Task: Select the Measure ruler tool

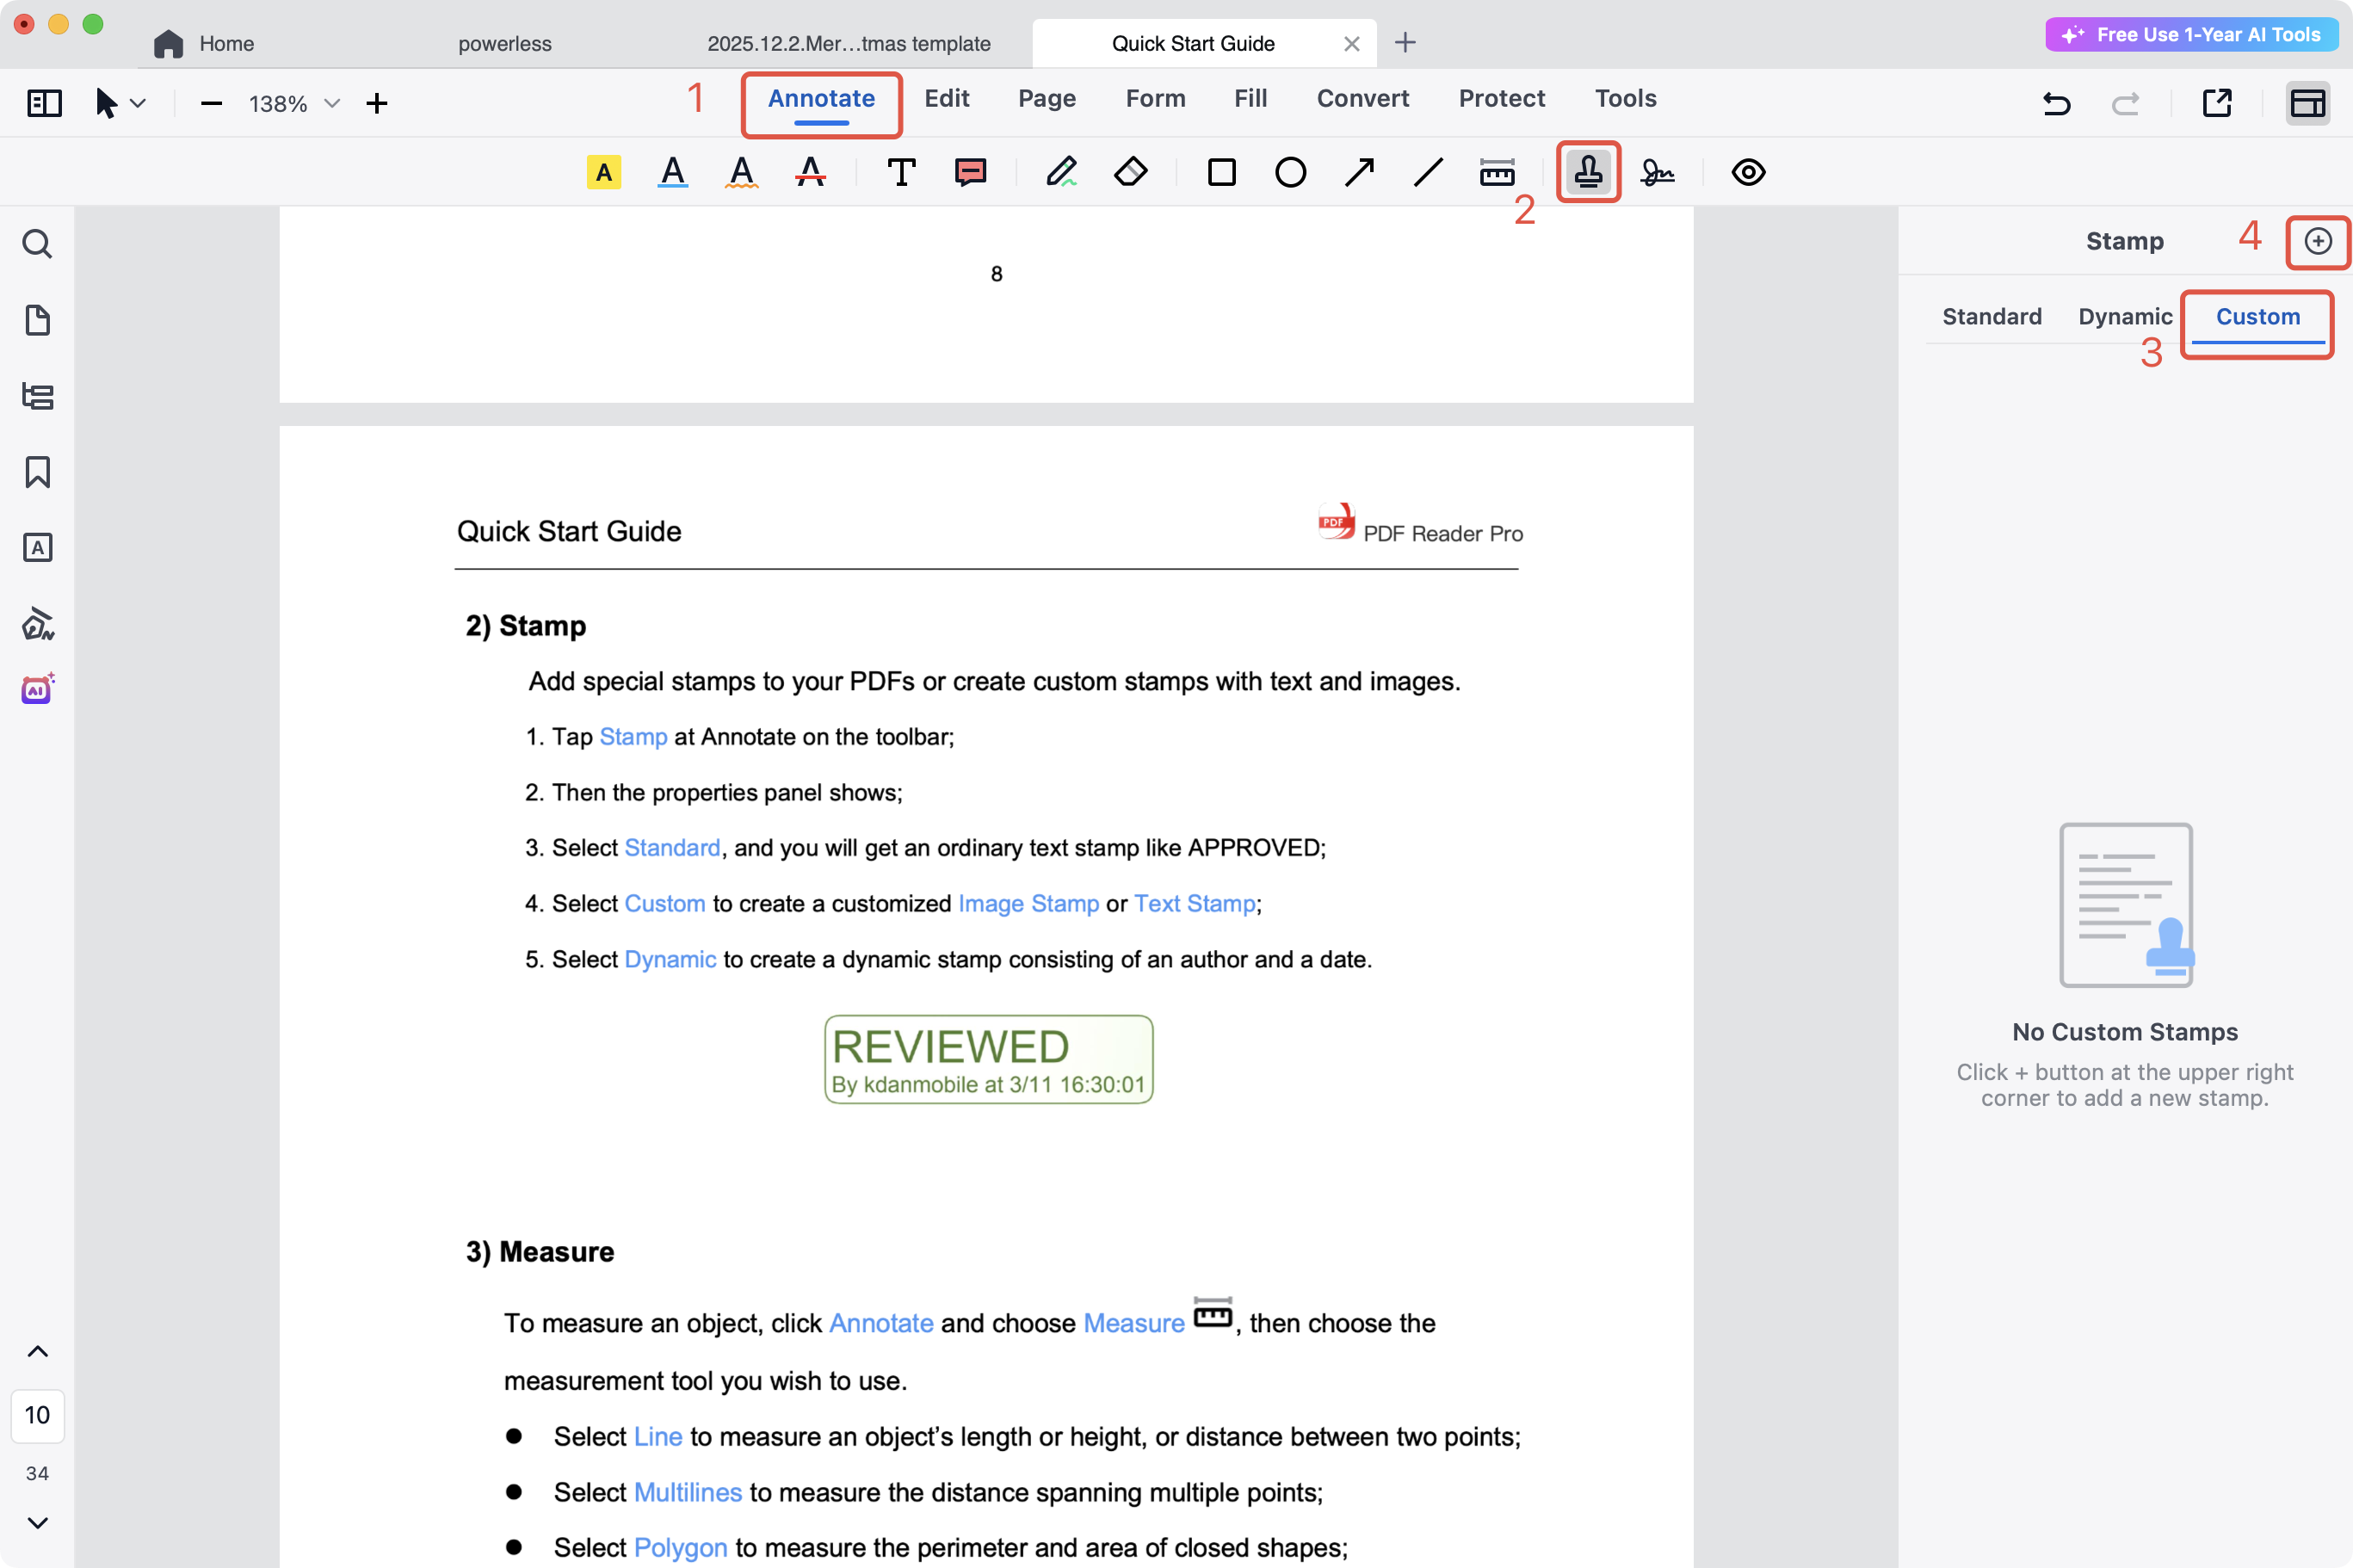Action: [1496, 172]
